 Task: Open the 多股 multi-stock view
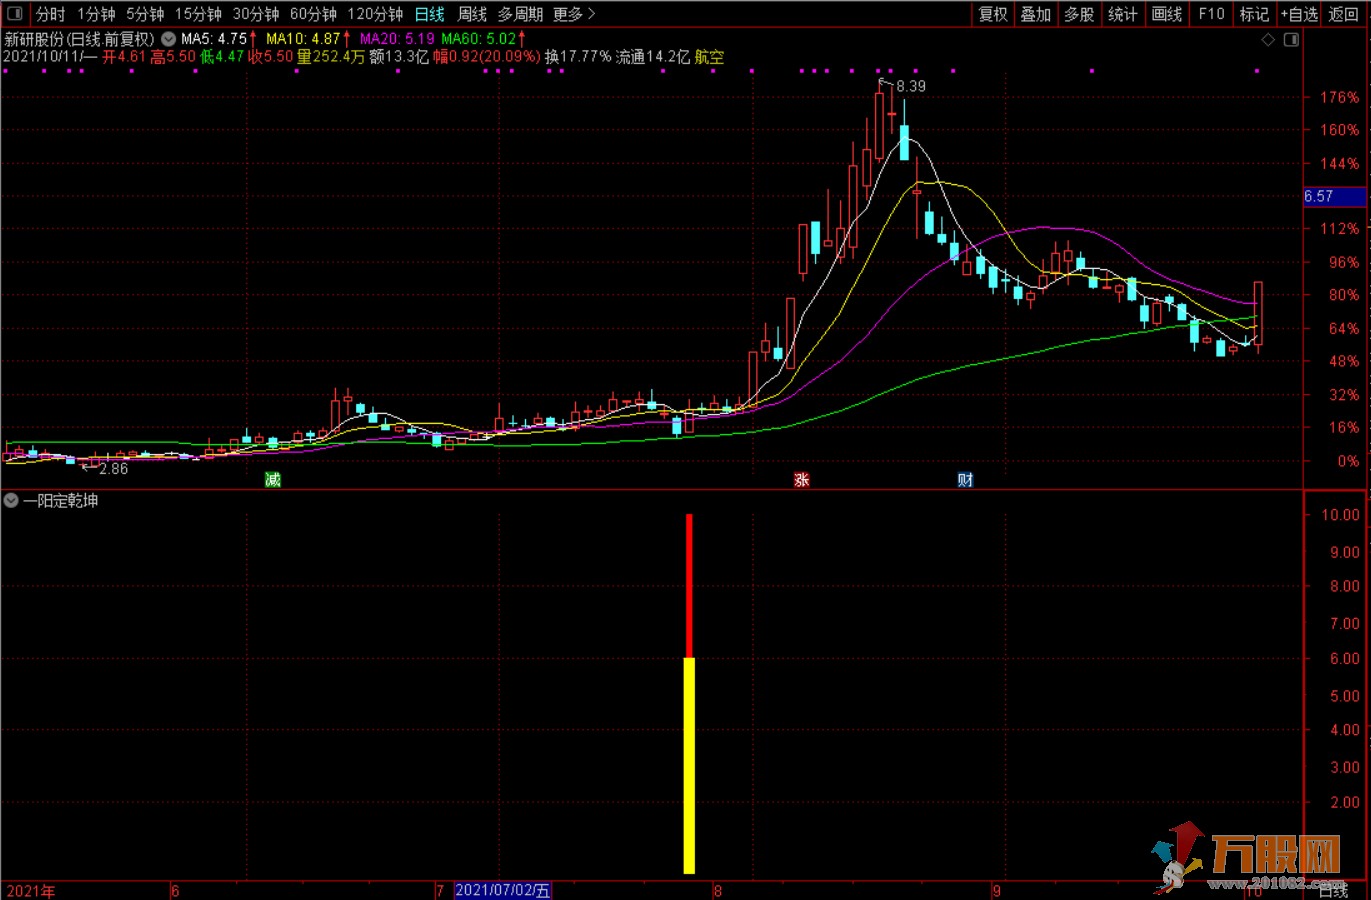(x=1079, y=14)
